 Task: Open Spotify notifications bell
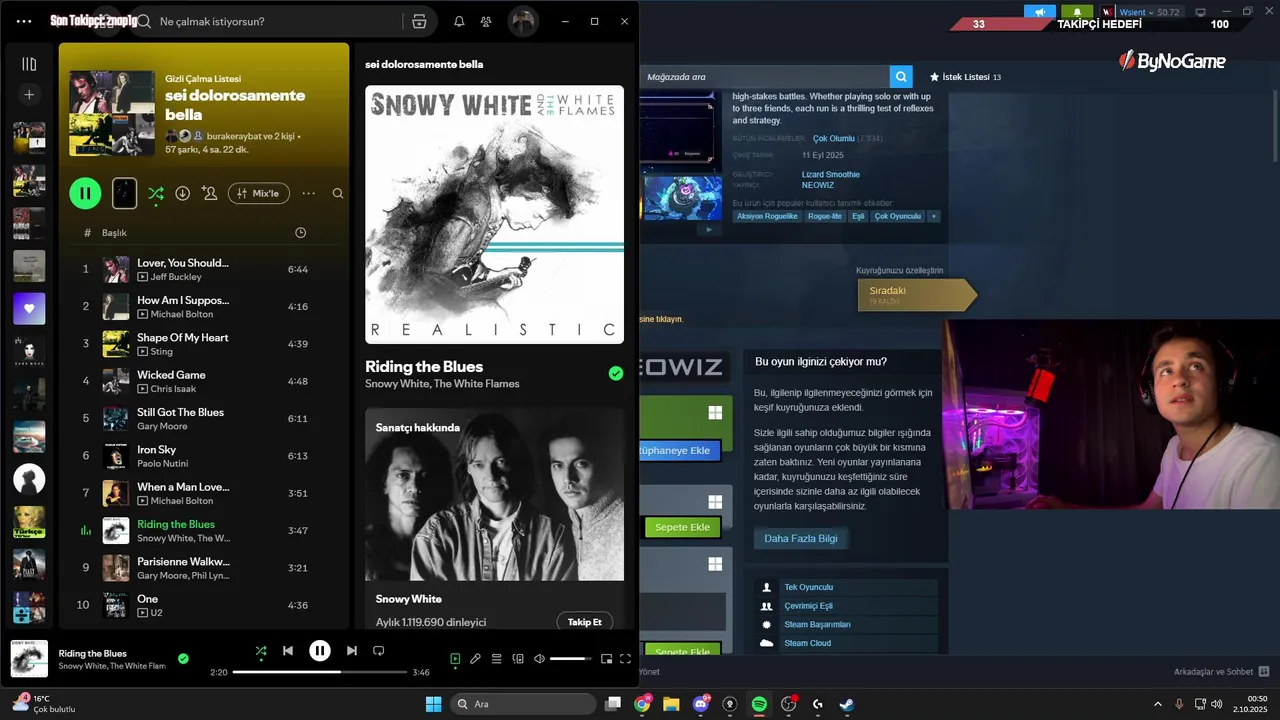pos(459,21)
